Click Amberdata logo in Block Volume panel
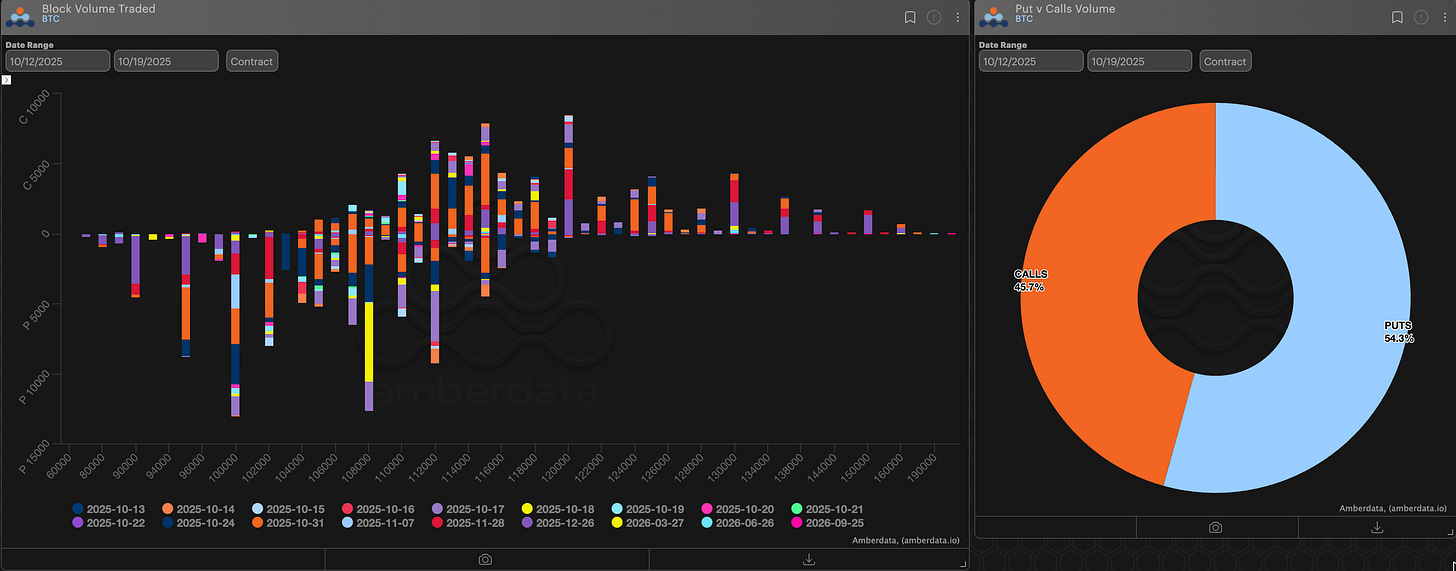This screenshot has width=1456, height=571. [21, 17]
